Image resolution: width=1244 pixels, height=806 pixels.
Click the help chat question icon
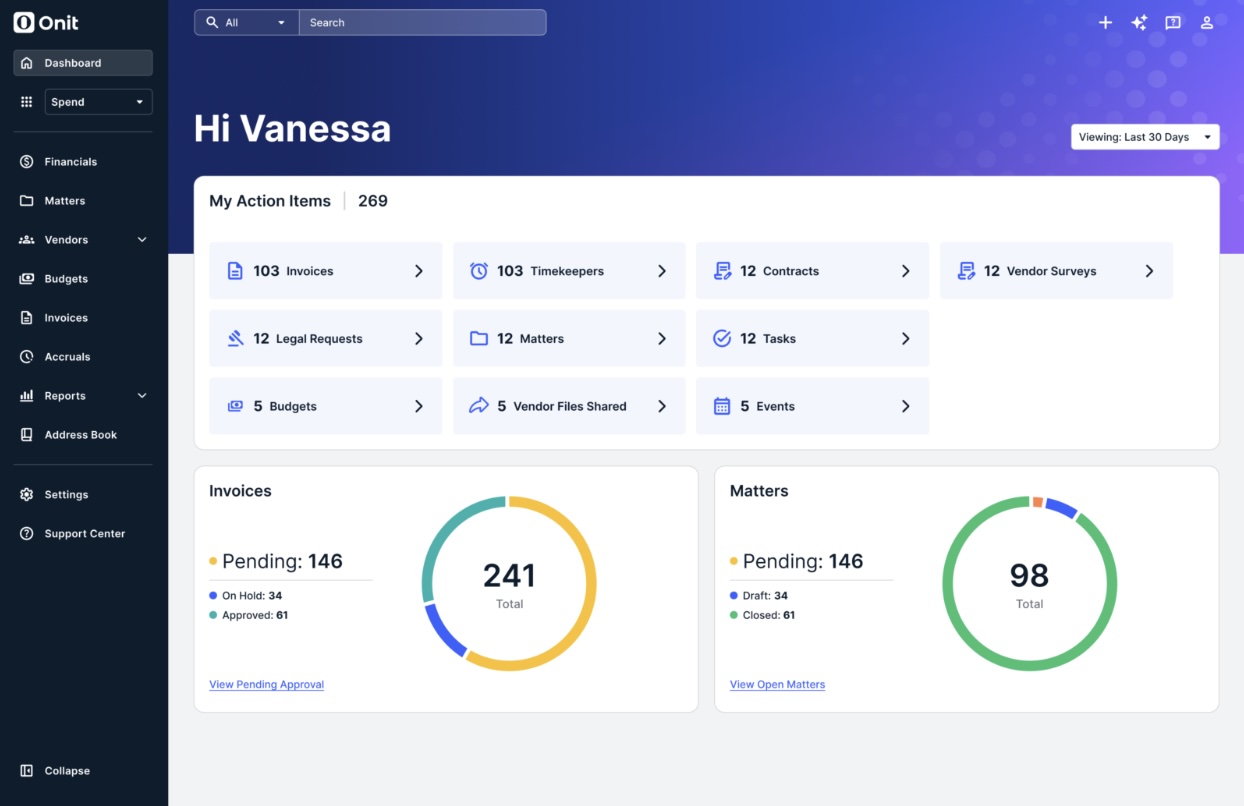click(1173, 23)
